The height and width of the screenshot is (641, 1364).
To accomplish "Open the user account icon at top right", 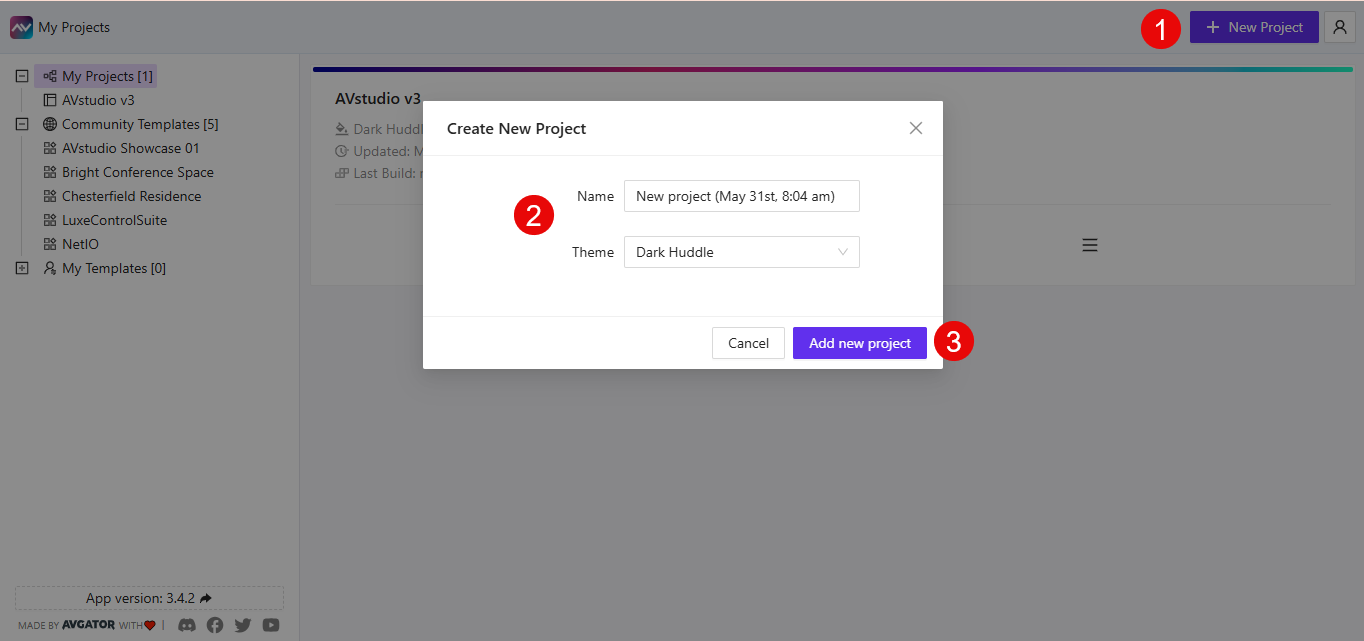I will tap(1340, 27).
